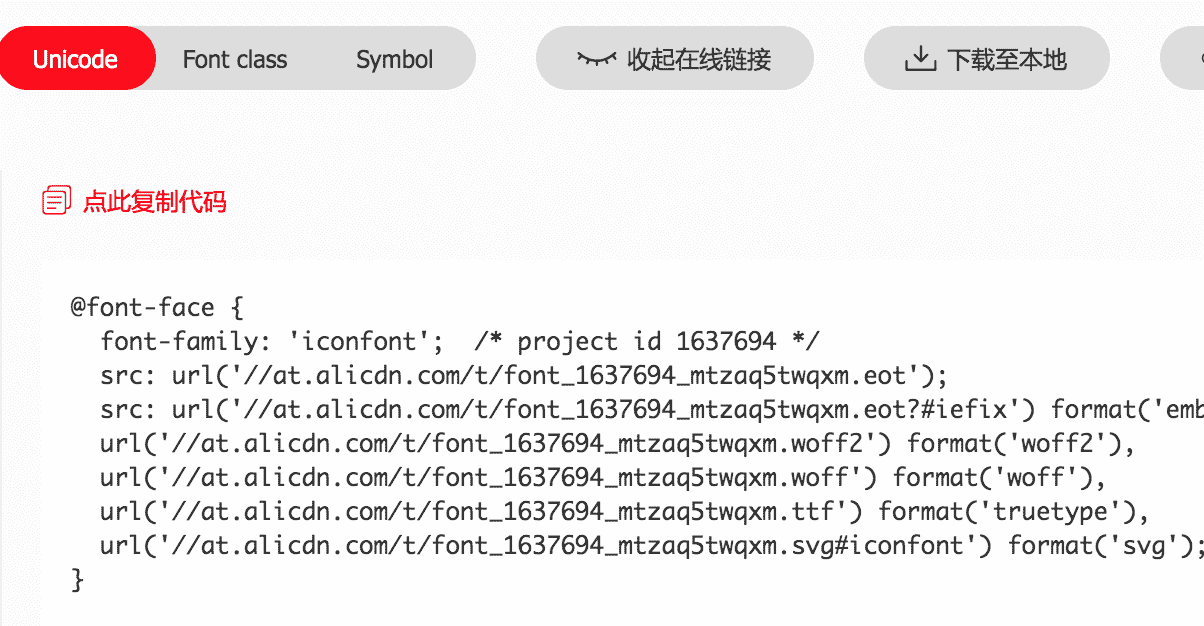Click the 点此复制代码 link
The image size is (1204, 626).
click(154, 202)
